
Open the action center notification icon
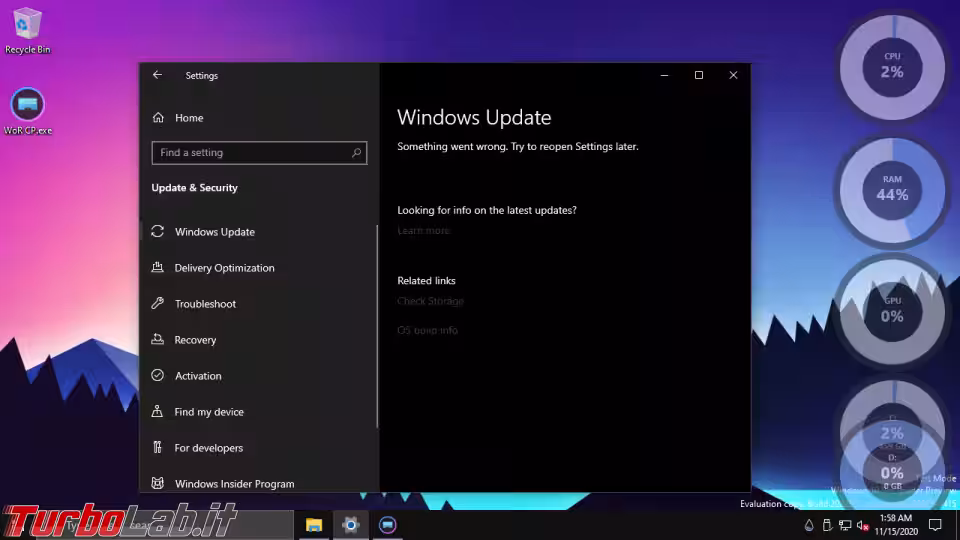935,525
